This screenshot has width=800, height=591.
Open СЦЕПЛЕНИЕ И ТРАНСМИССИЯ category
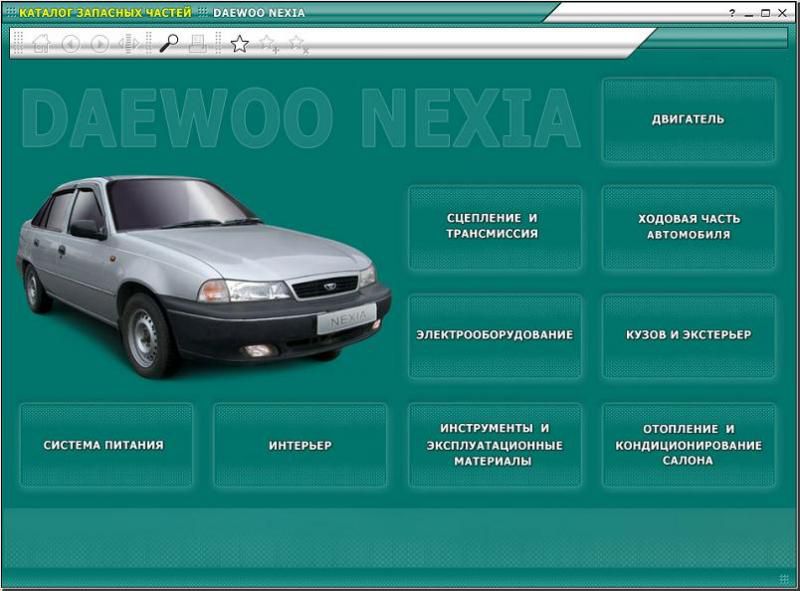click(494, 226)
